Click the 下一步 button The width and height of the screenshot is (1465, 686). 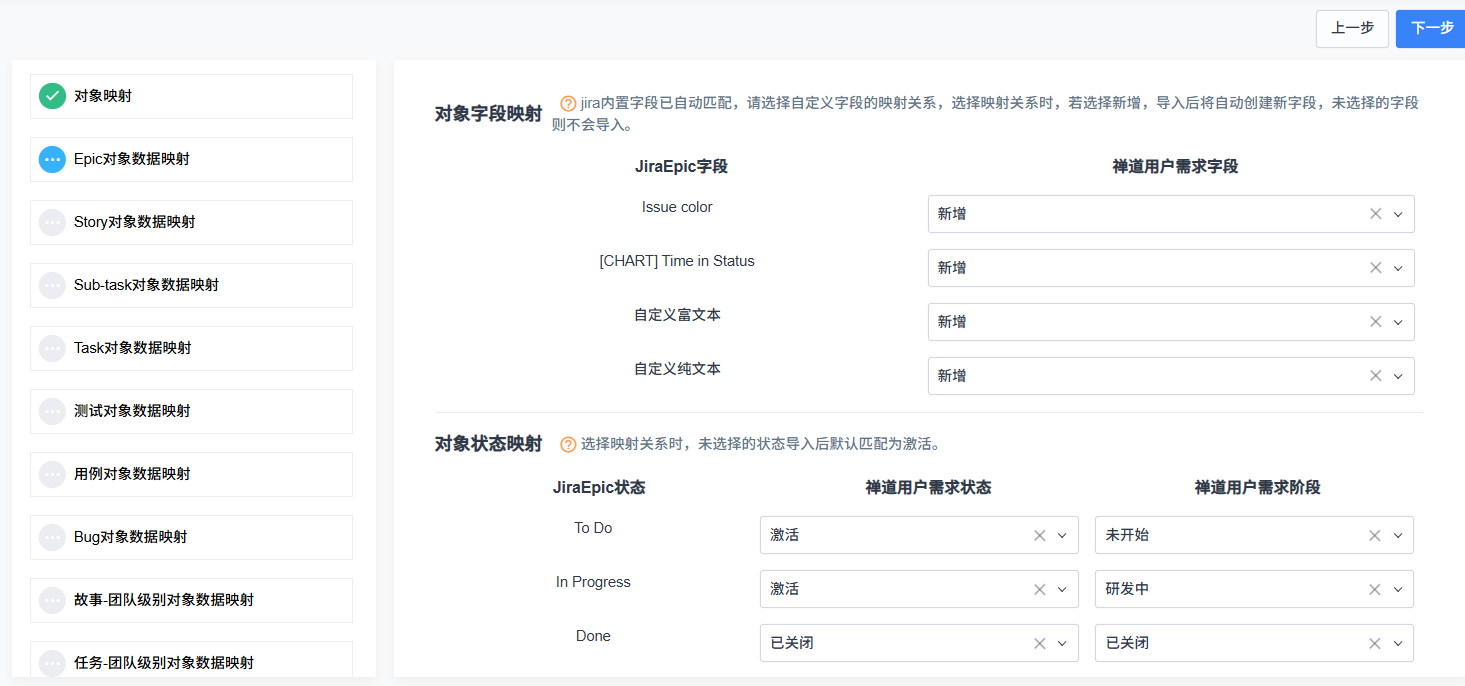click(1432, 28)
